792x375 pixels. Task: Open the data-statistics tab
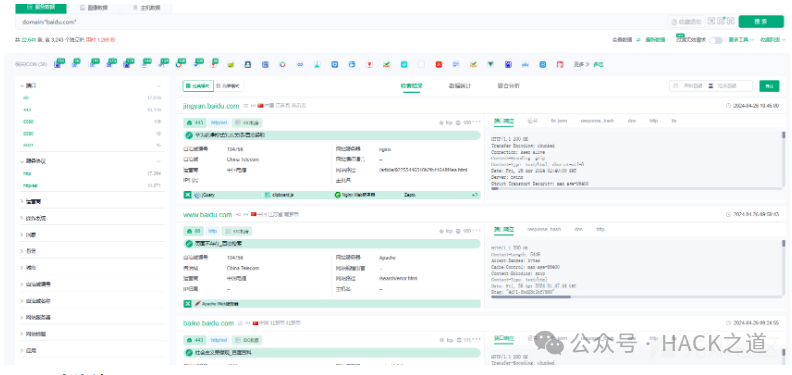[x=460, y=86]
